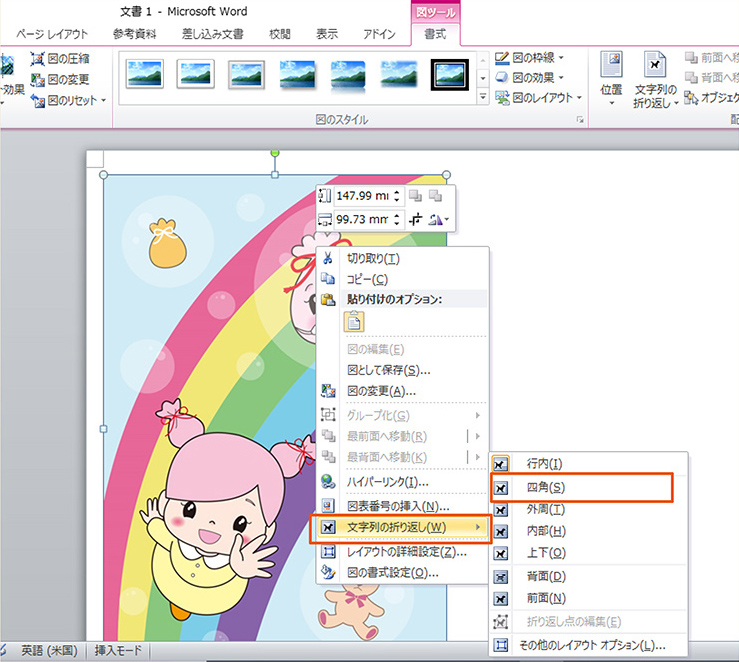Apply second picture style thumbnail
The image size is (739, 662).
pyautogui.click(x=196, y=74)
